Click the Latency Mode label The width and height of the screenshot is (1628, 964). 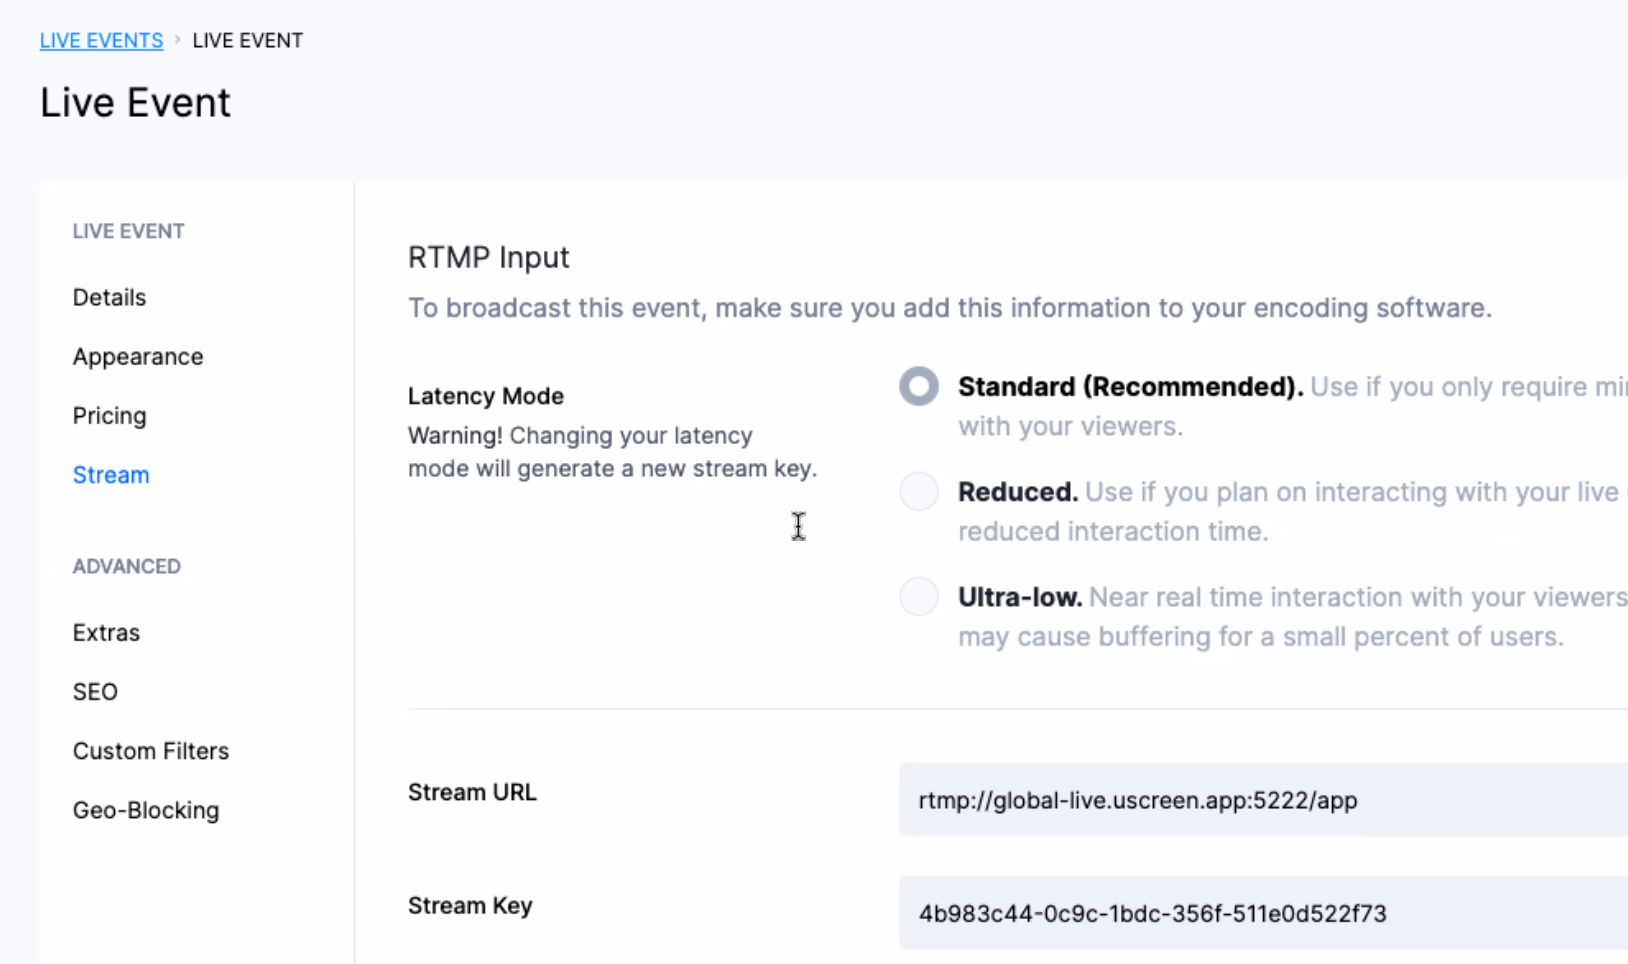point(486,396)
